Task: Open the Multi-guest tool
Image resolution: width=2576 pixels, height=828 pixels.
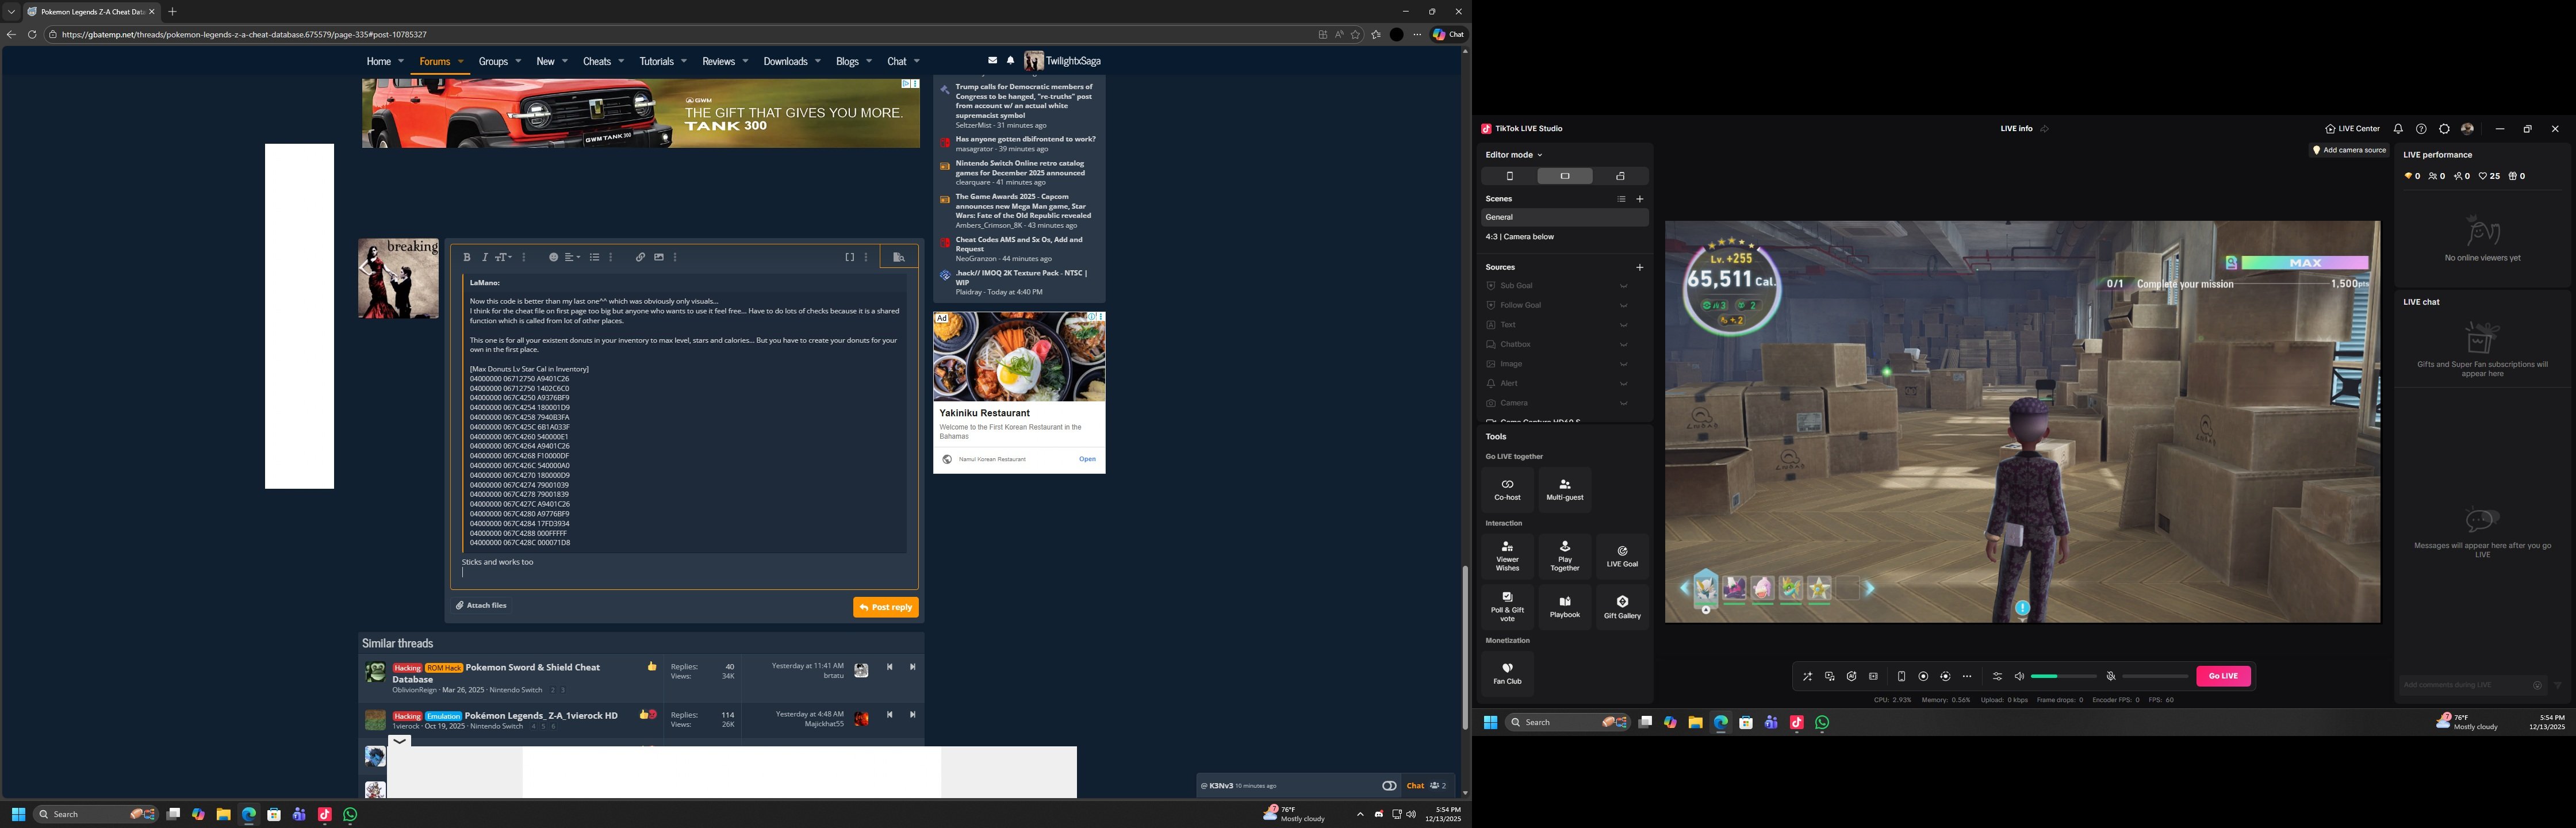Action: point(1565,489)
